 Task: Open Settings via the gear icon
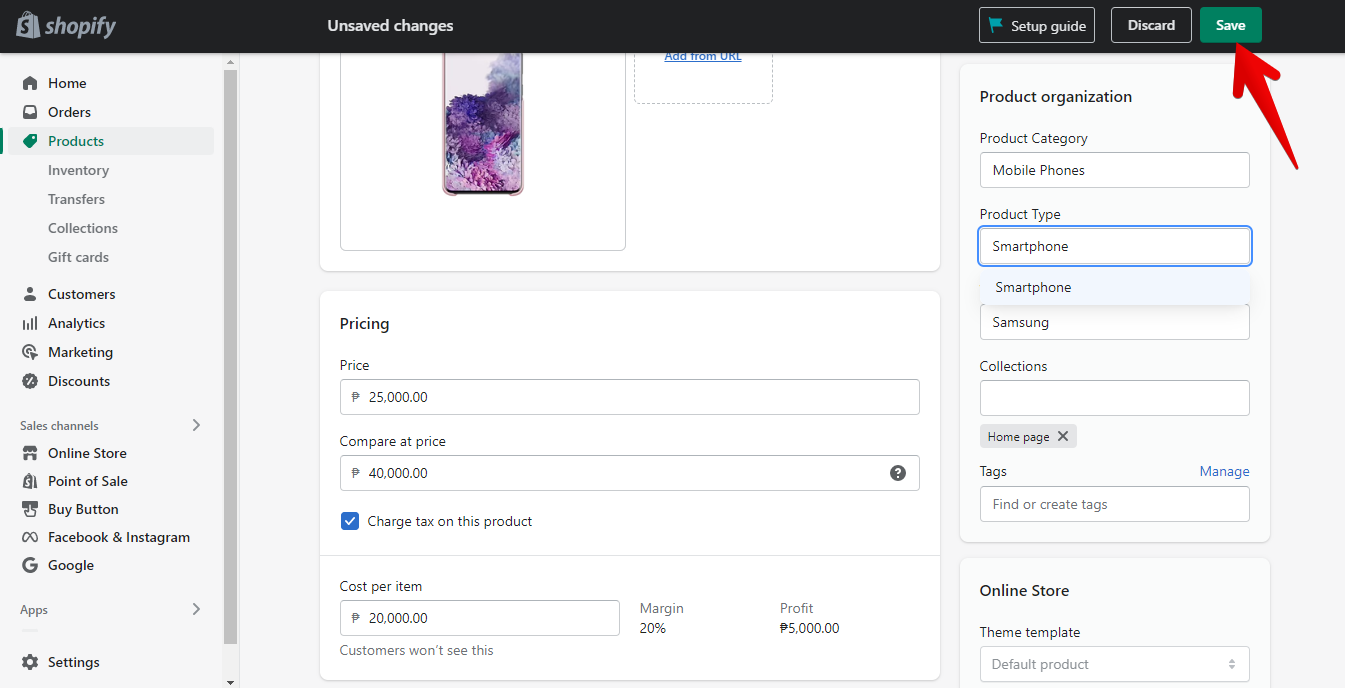(30, 662)
